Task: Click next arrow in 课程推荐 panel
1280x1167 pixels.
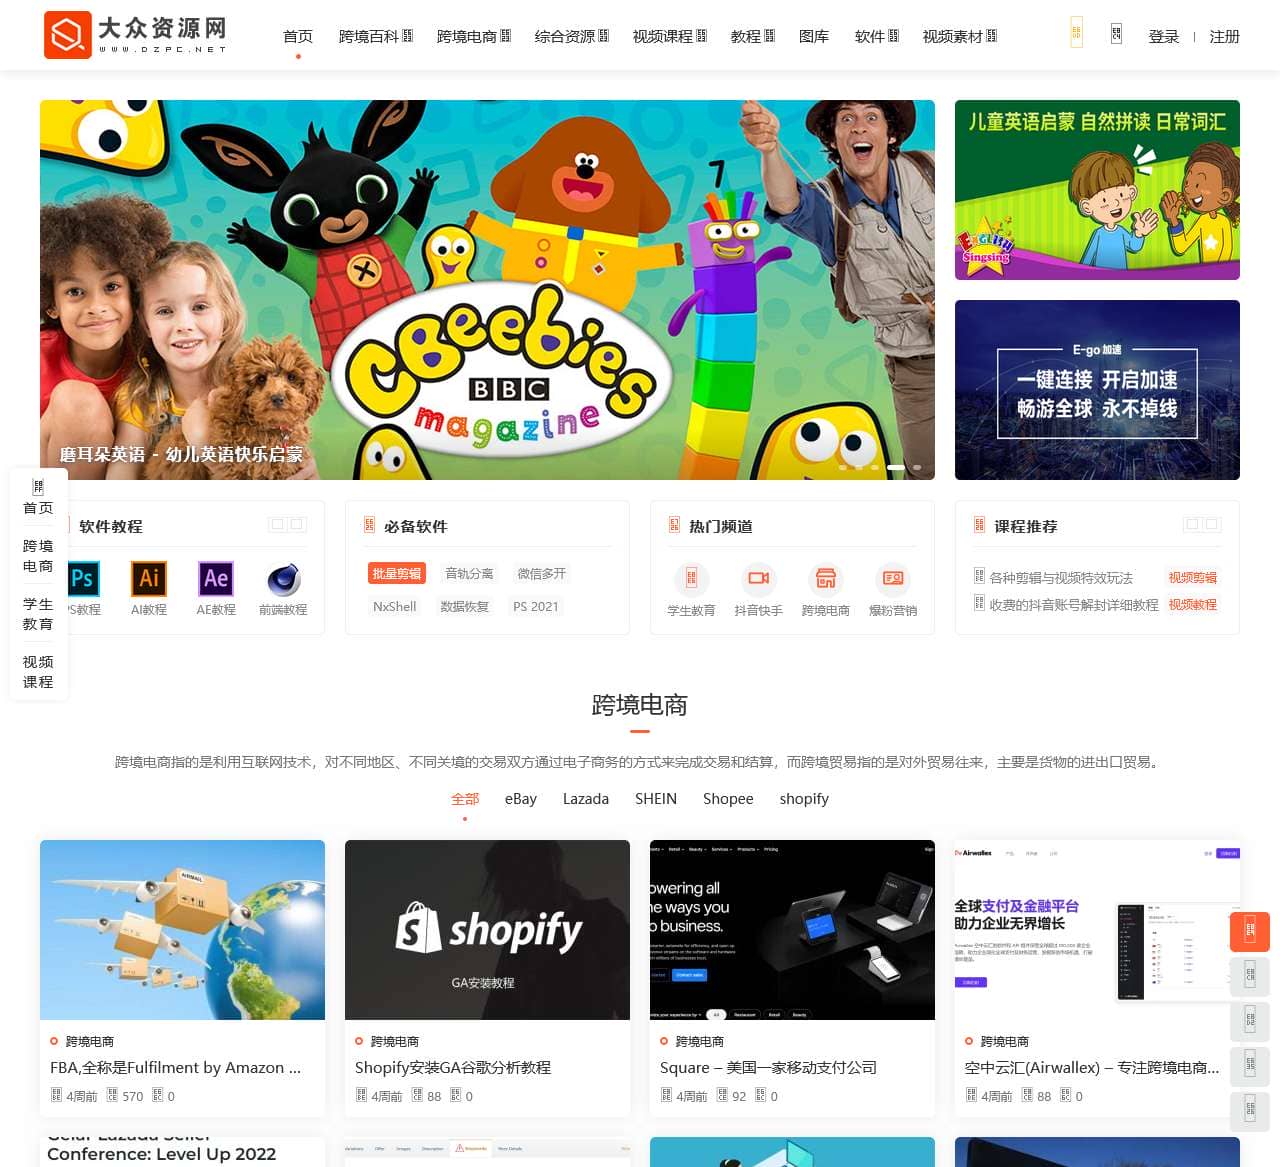Action: tap(1212, 524)
